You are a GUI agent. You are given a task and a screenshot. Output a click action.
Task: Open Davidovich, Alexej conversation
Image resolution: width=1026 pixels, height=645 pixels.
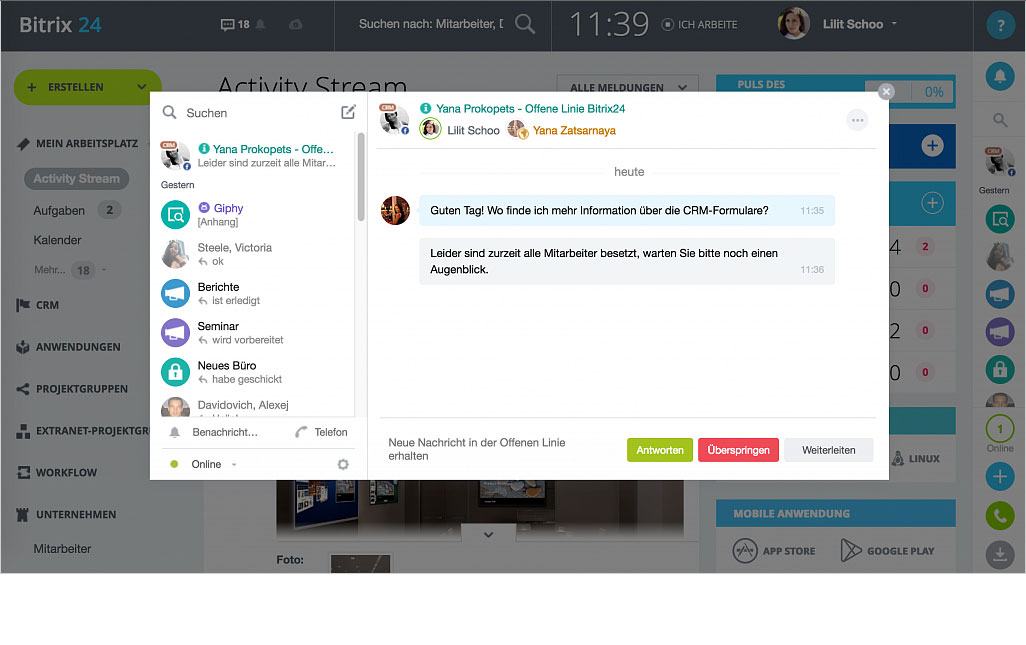[x=255, y=406]
